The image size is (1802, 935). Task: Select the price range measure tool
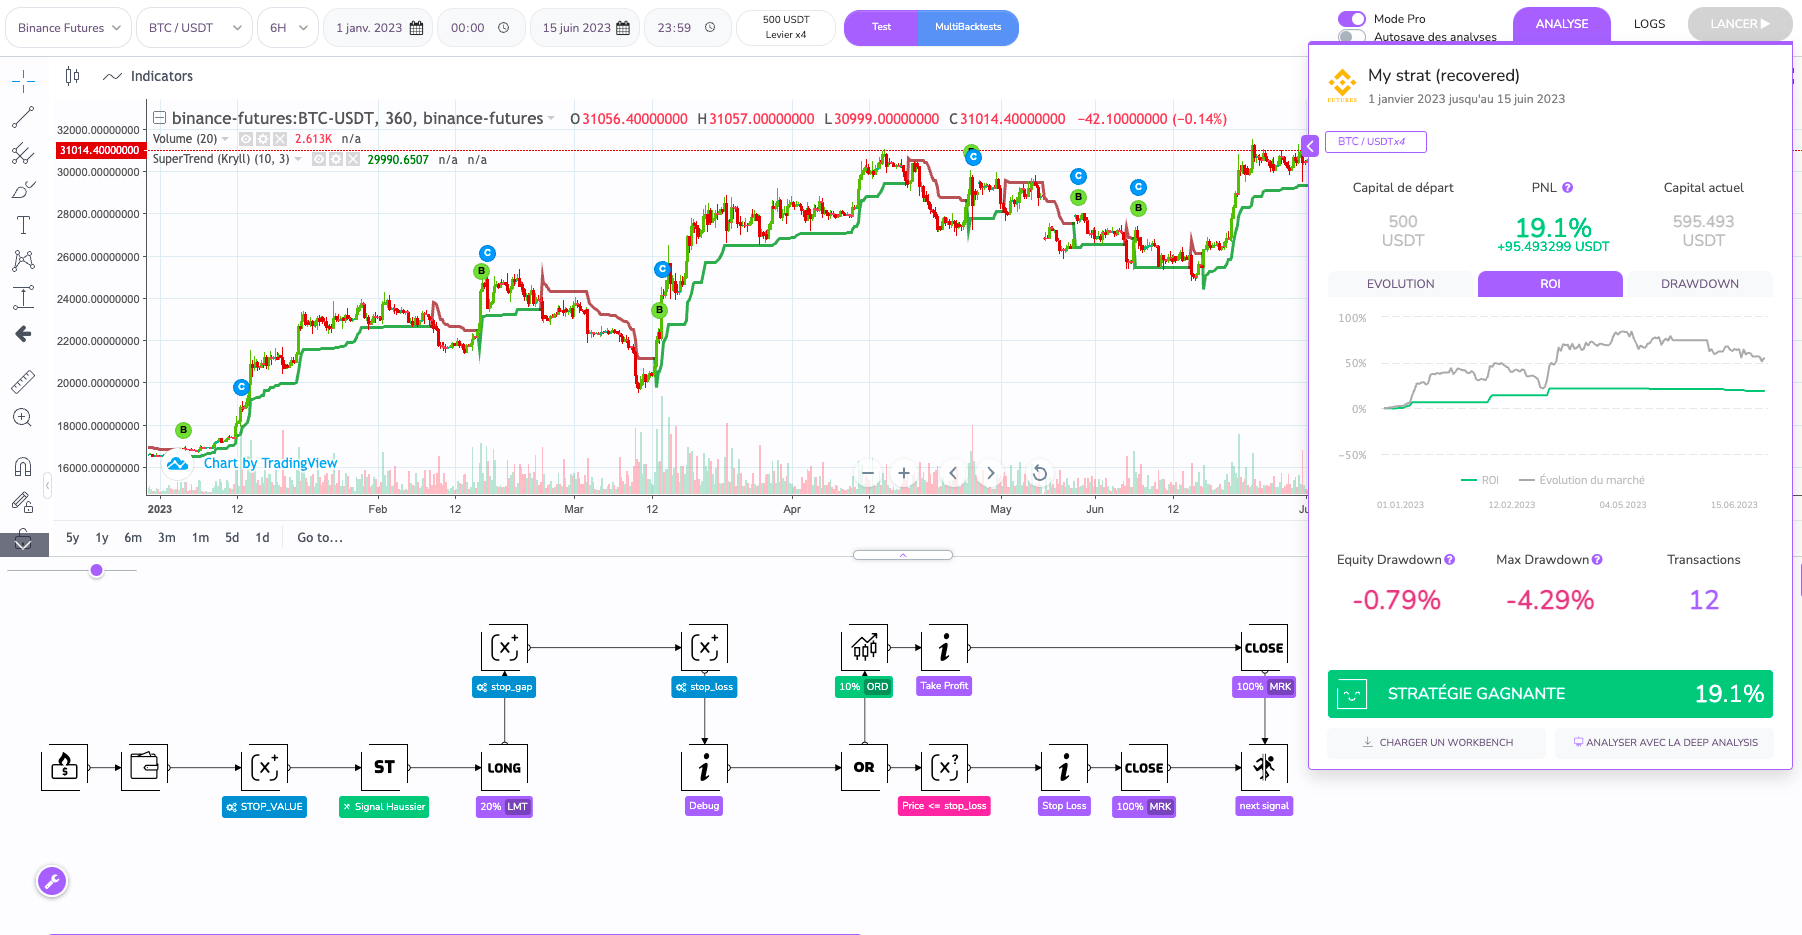[23, 297]
